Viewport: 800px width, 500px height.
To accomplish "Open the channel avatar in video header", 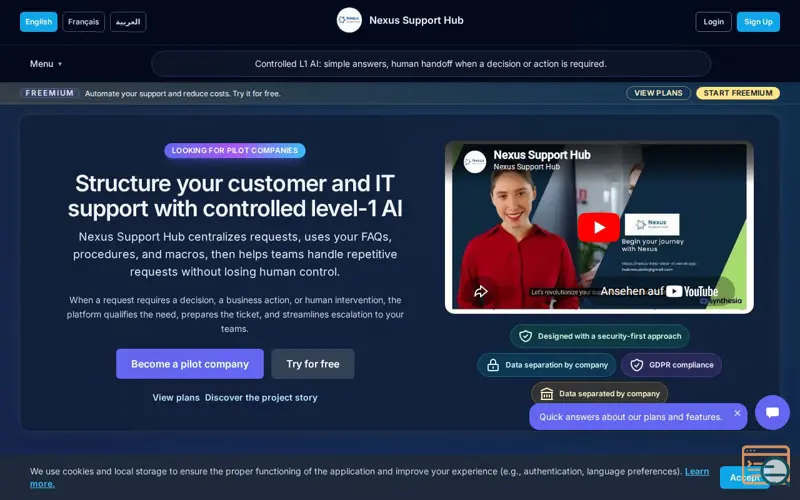I will [x=474, y=162].
